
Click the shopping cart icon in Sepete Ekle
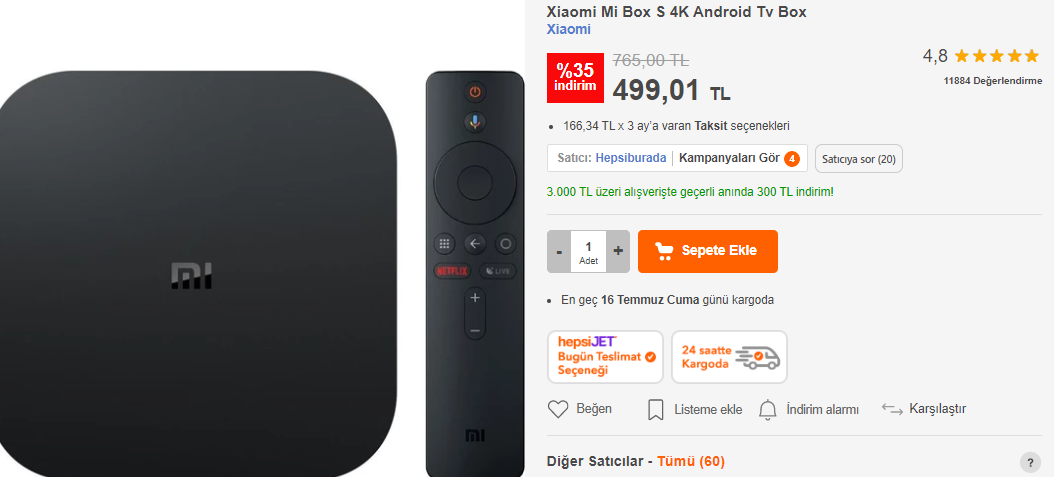(x=664, y=251)
